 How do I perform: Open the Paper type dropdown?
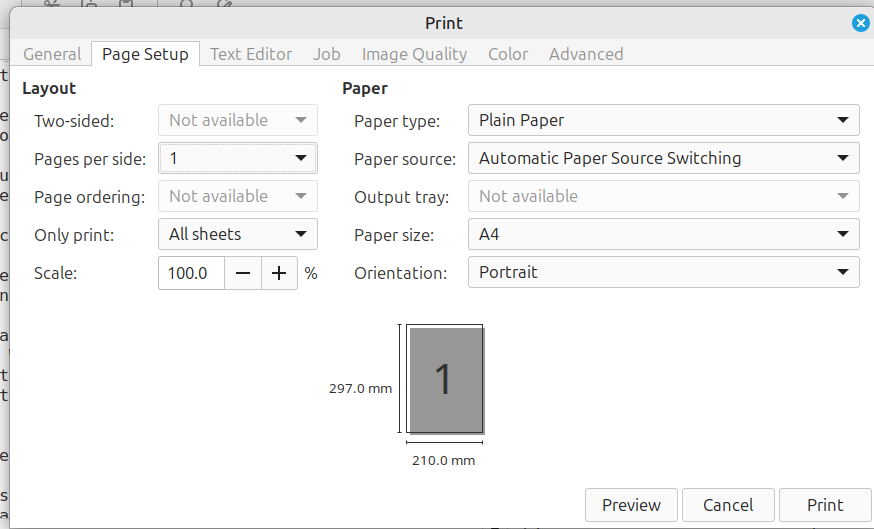663,120
